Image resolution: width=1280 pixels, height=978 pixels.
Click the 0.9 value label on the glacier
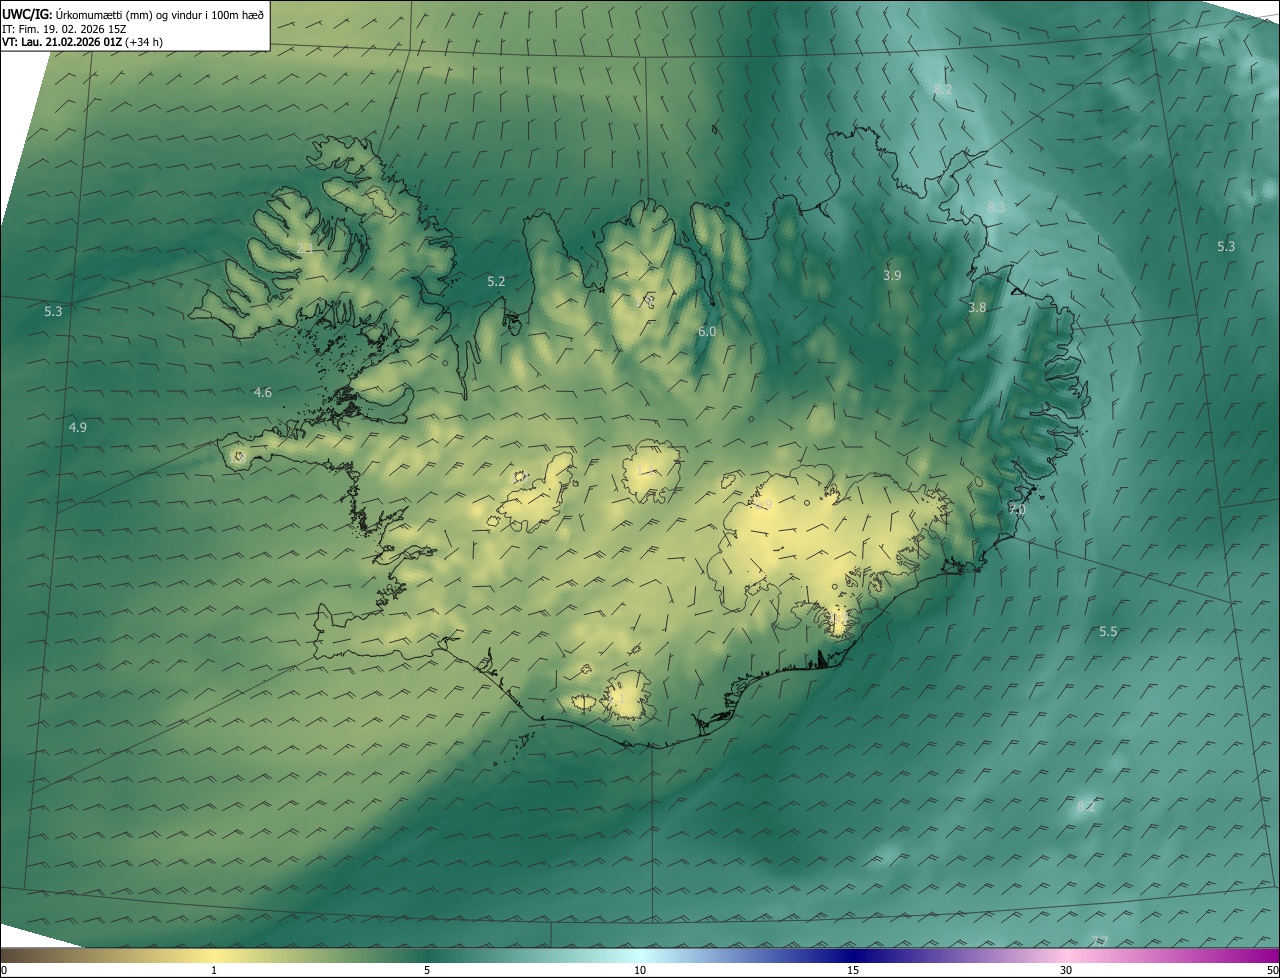(x=764, y=505)
